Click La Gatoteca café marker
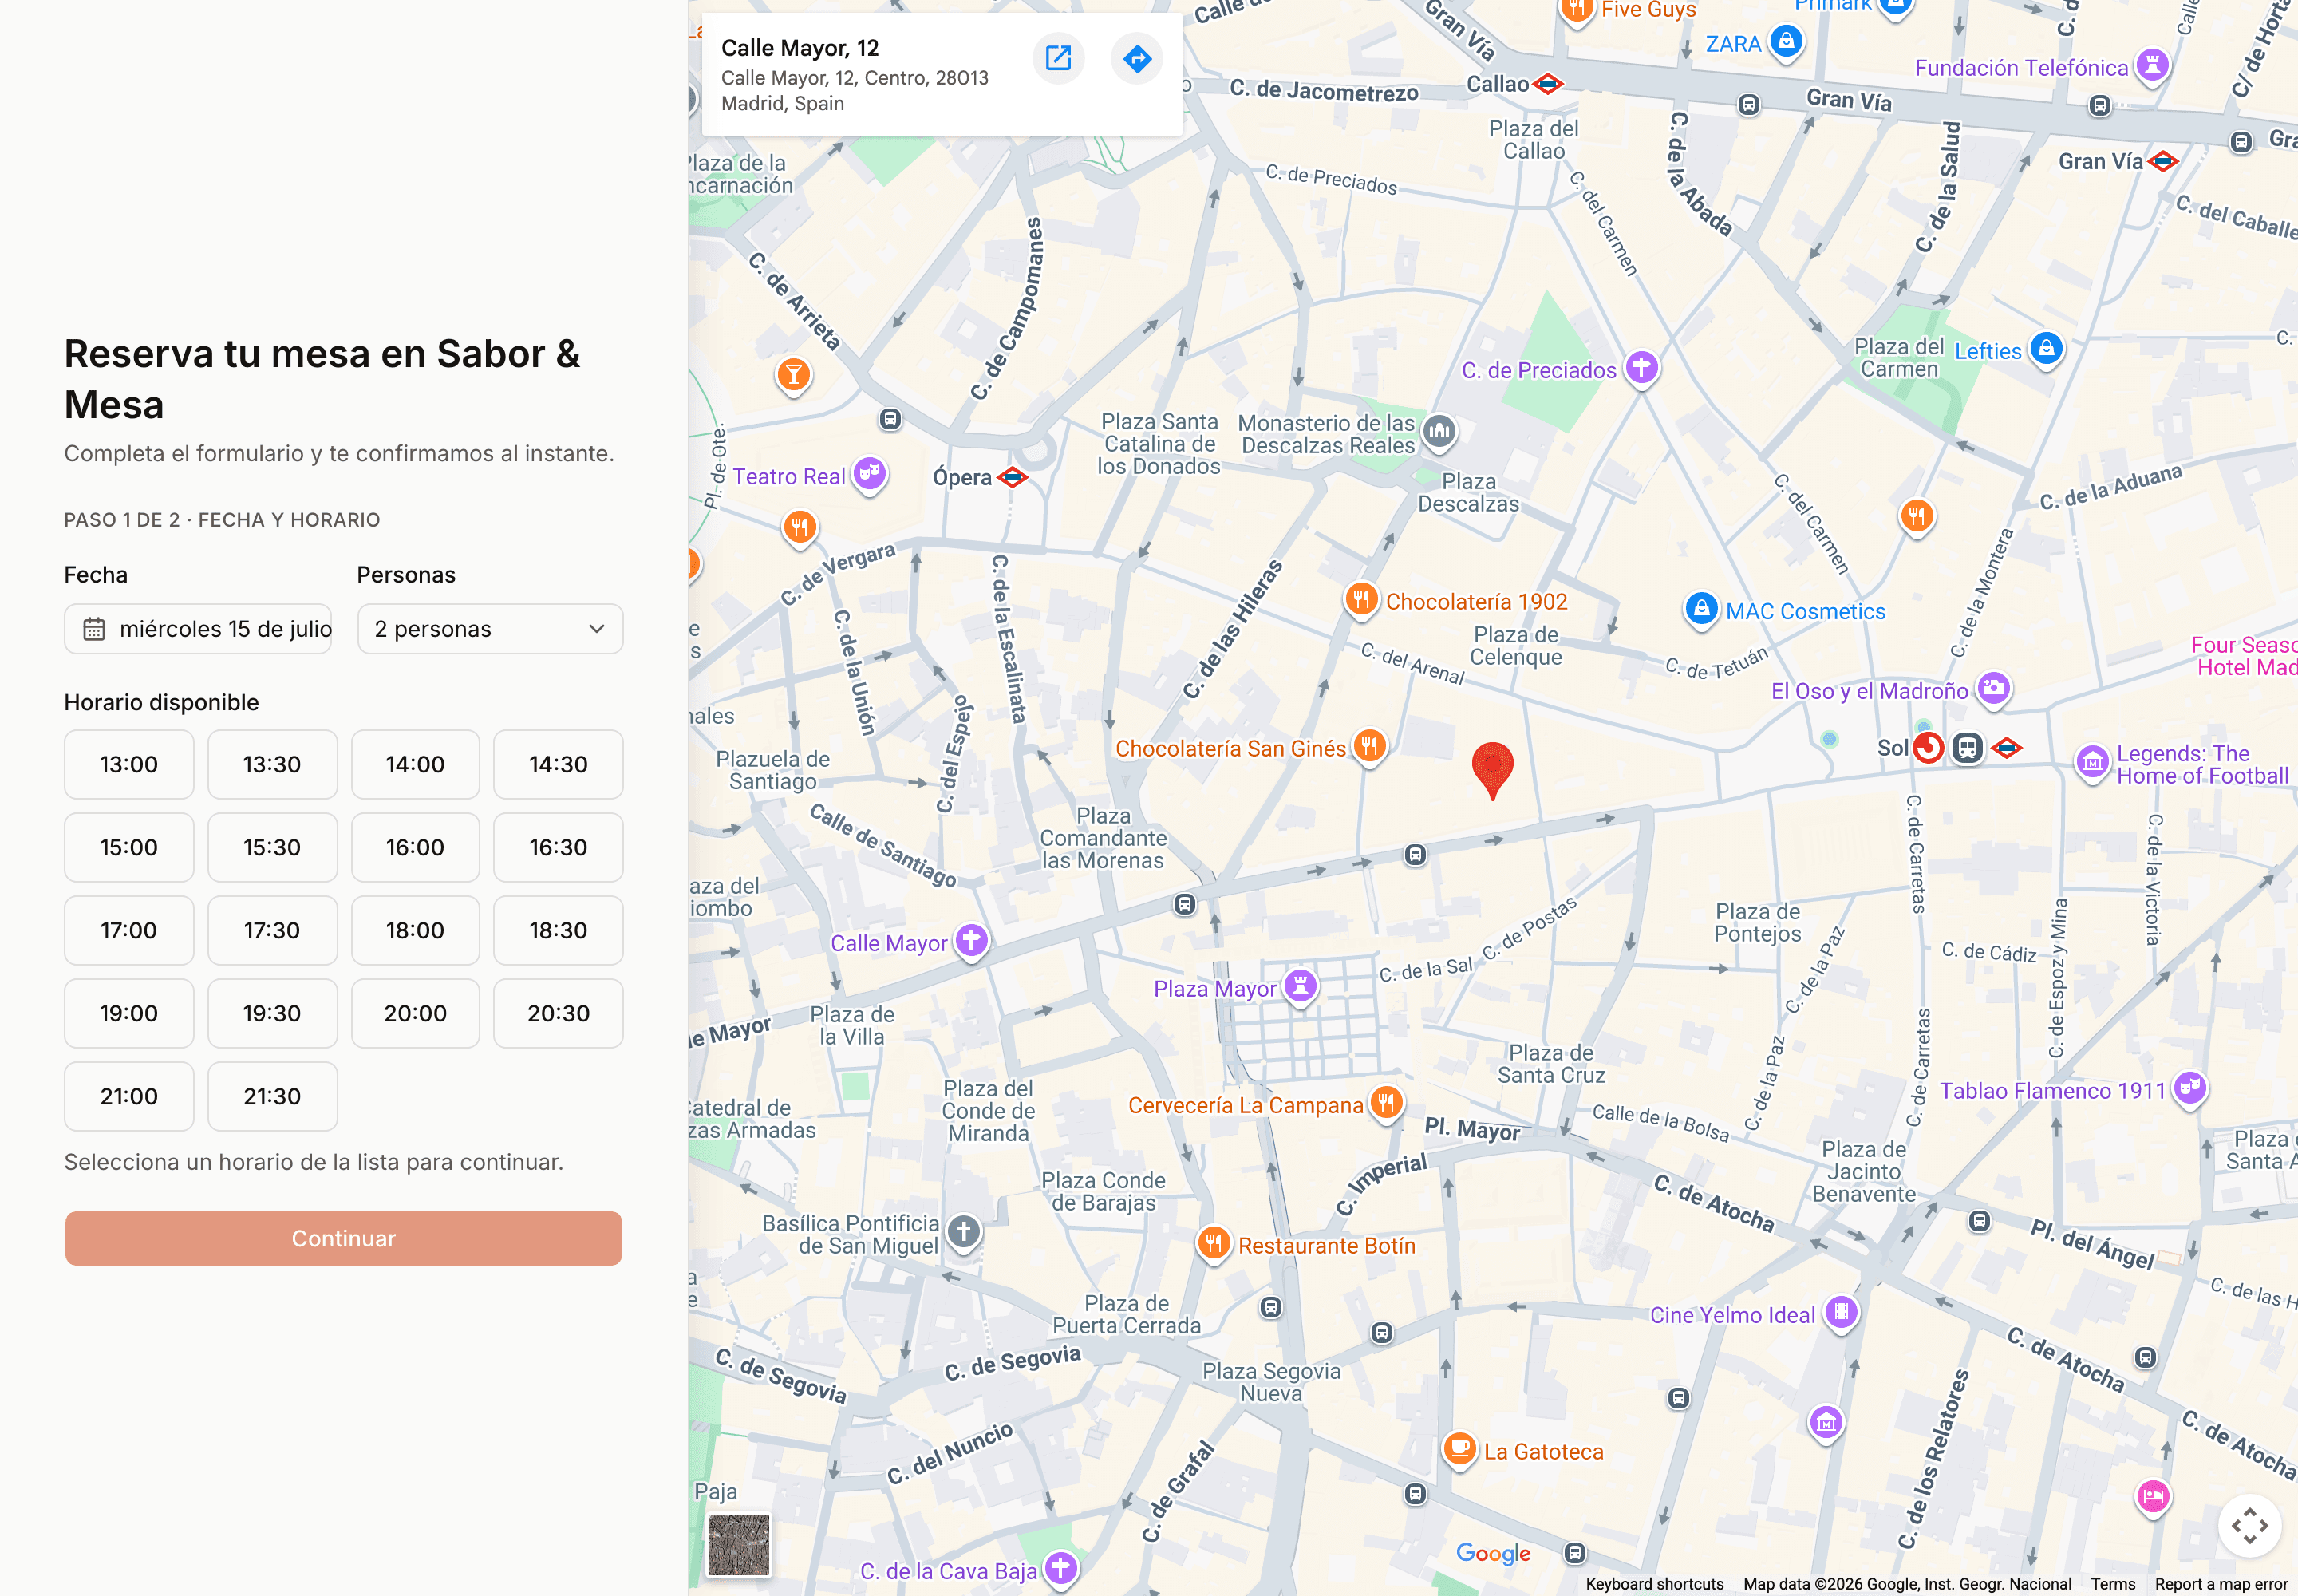 click(1460, 1448)
